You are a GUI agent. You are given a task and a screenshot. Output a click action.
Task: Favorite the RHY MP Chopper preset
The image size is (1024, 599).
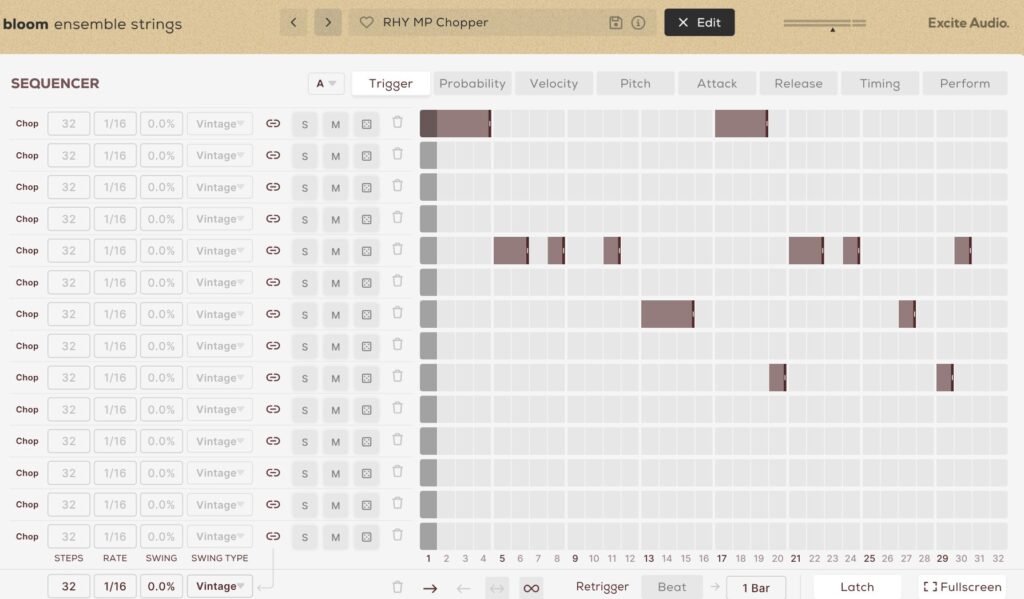coord(366,22)
